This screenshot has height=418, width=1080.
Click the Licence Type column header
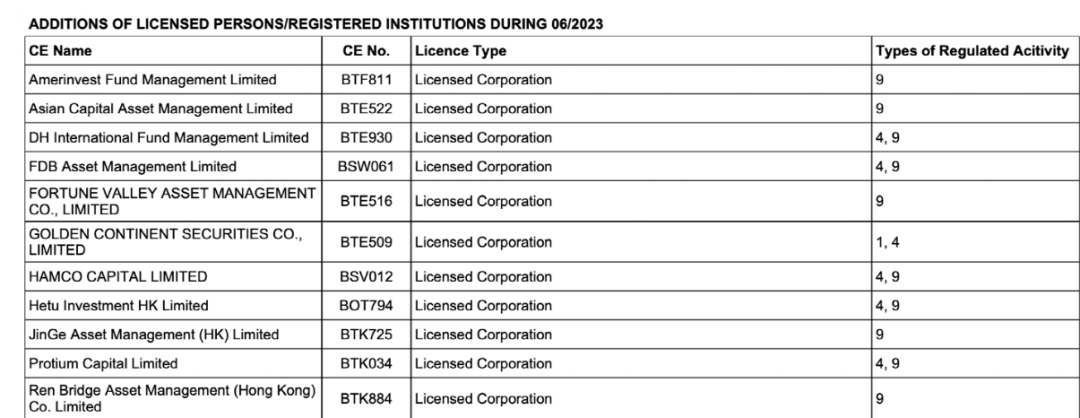[462, 51]
